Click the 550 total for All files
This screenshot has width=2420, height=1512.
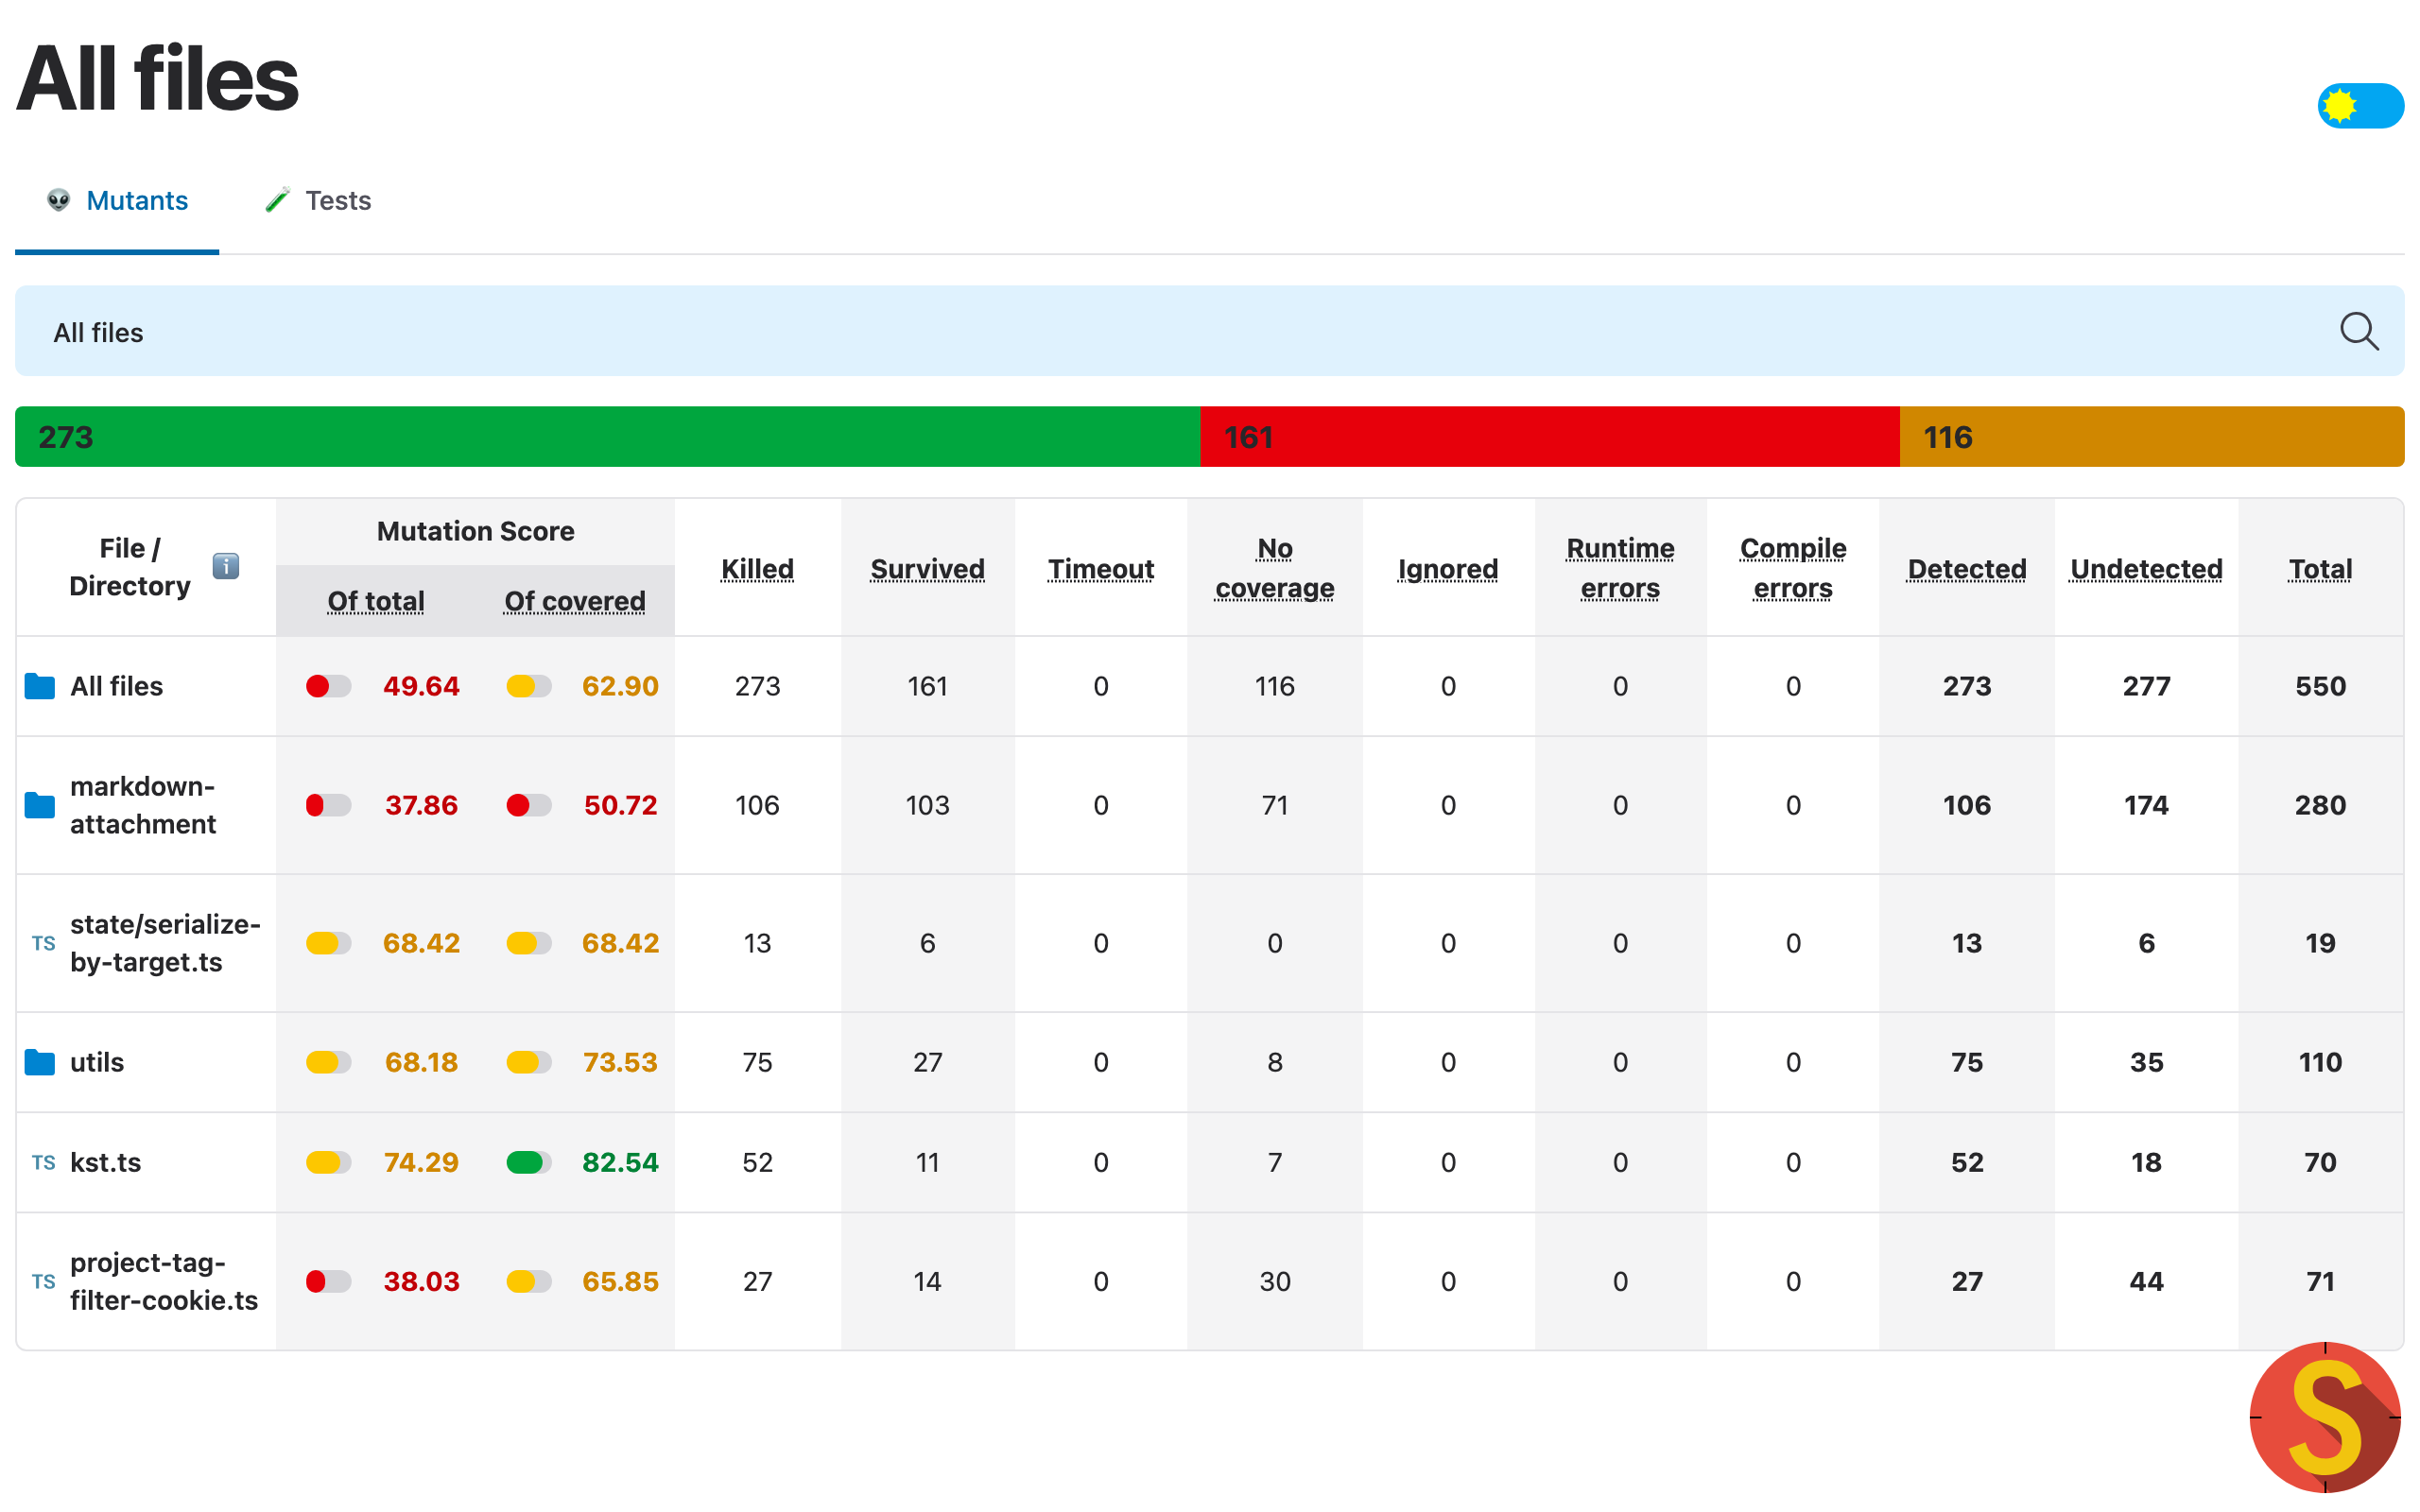click(2320, 686)
